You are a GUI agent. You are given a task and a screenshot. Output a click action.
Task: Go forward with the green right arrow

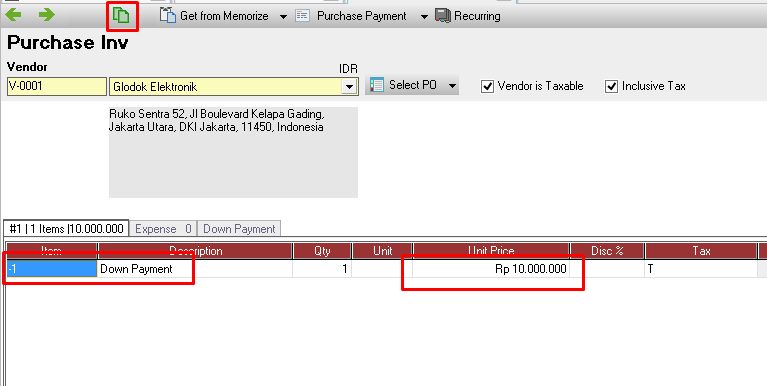pyautogui.click(x=46, y=15)
